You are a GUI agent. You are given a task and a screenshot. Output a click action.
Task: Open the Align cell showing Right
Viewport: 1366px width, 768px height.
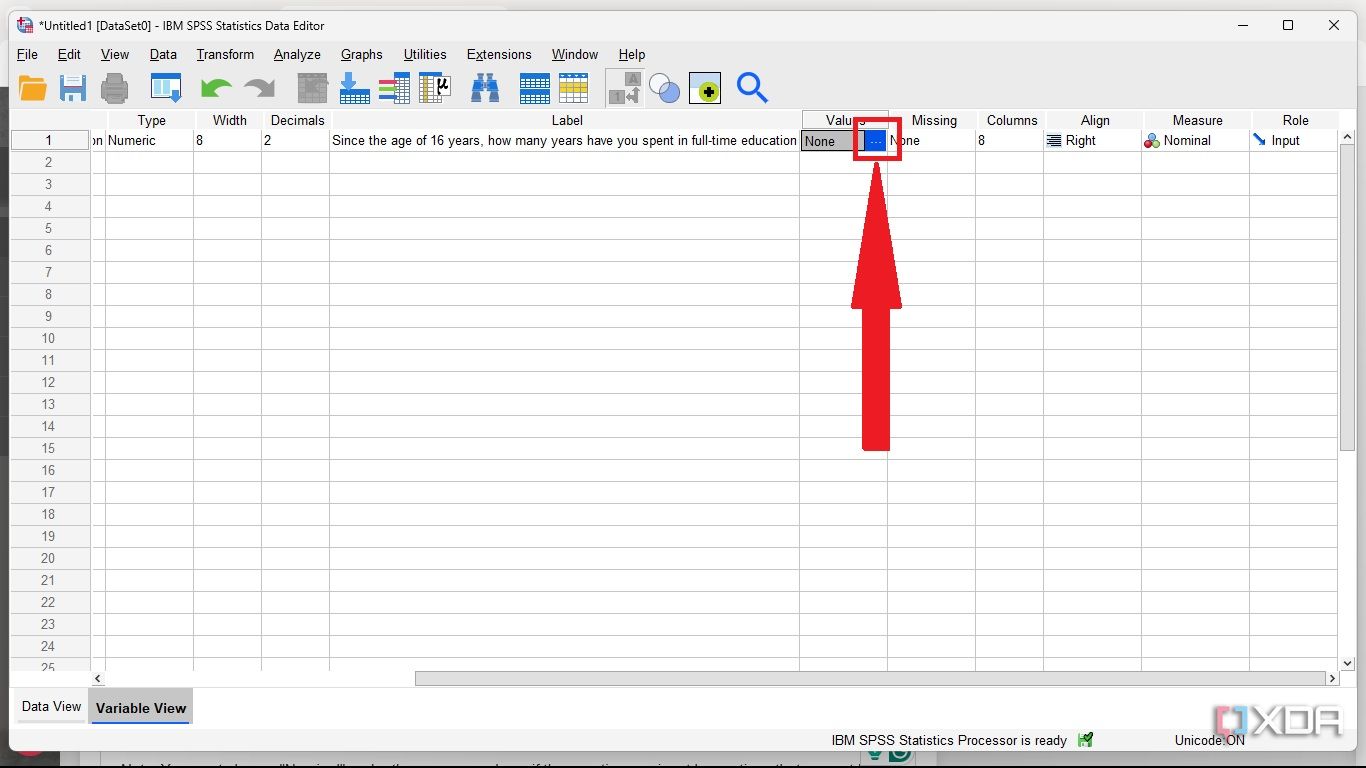1093,141
